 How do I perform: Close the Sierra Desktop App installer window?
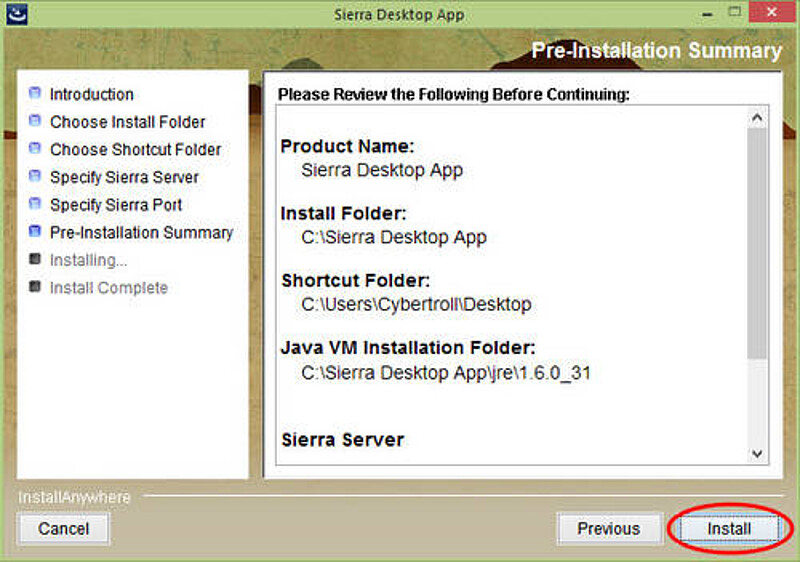click(x=772, y=12)
